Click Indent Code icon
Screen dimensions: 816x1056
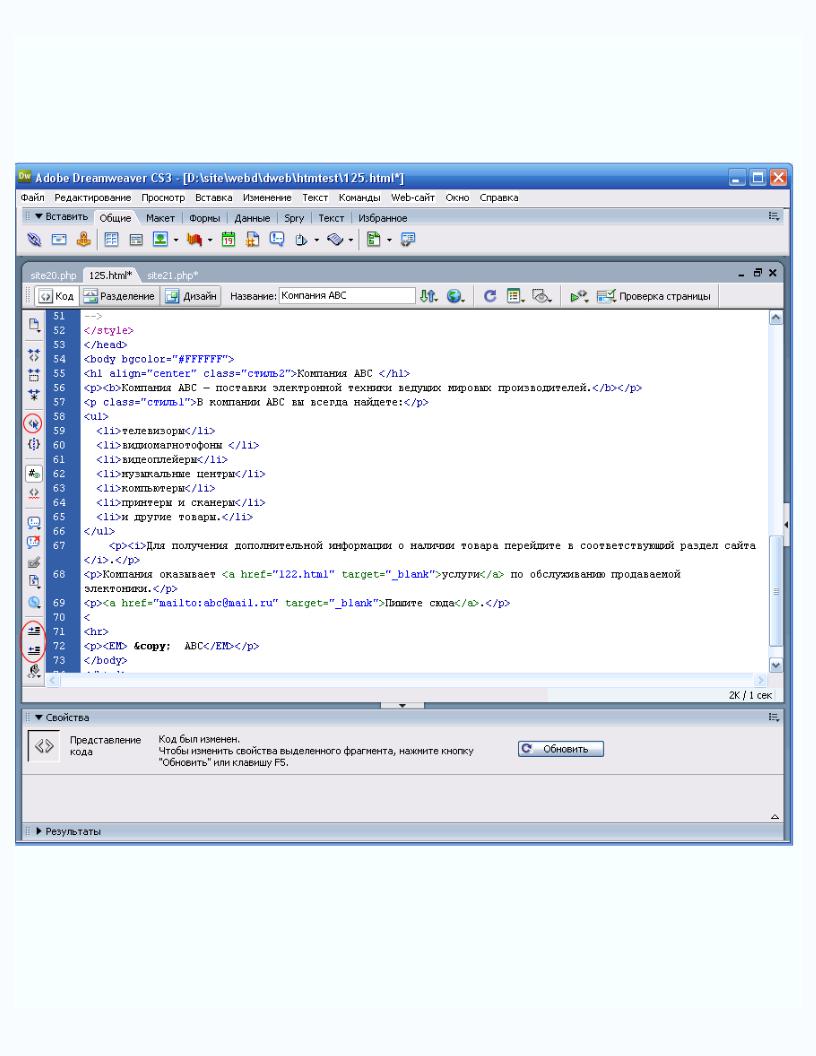tap(34, 631)
